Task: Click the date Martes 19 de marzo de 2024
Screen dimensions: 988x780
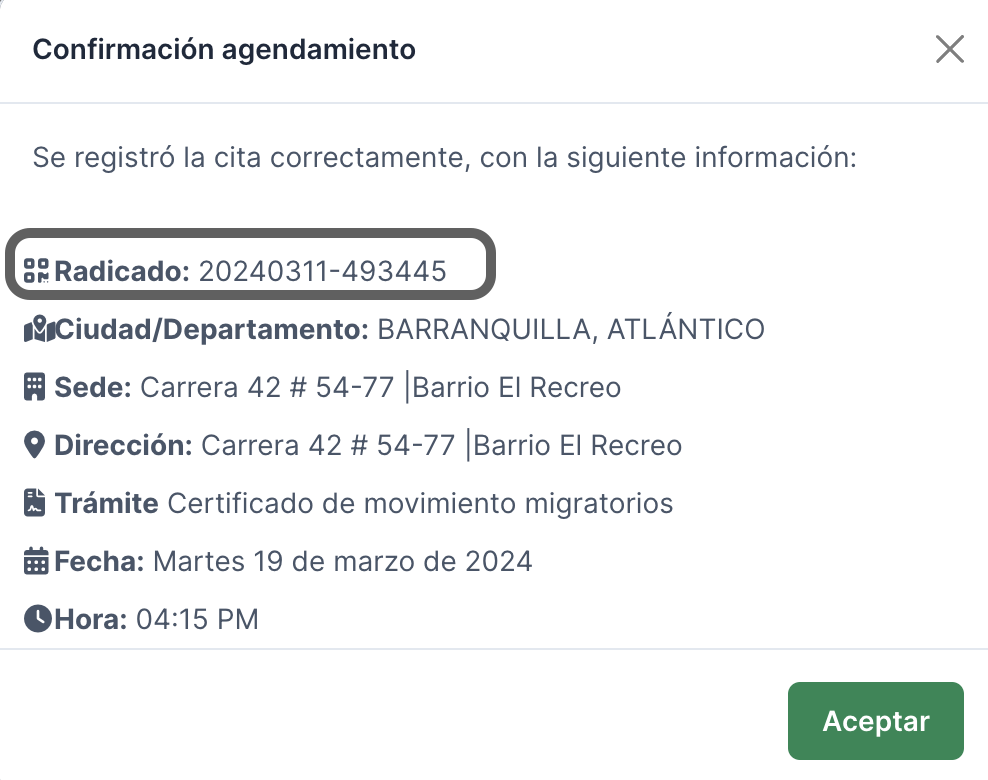Action: (342, 561)
